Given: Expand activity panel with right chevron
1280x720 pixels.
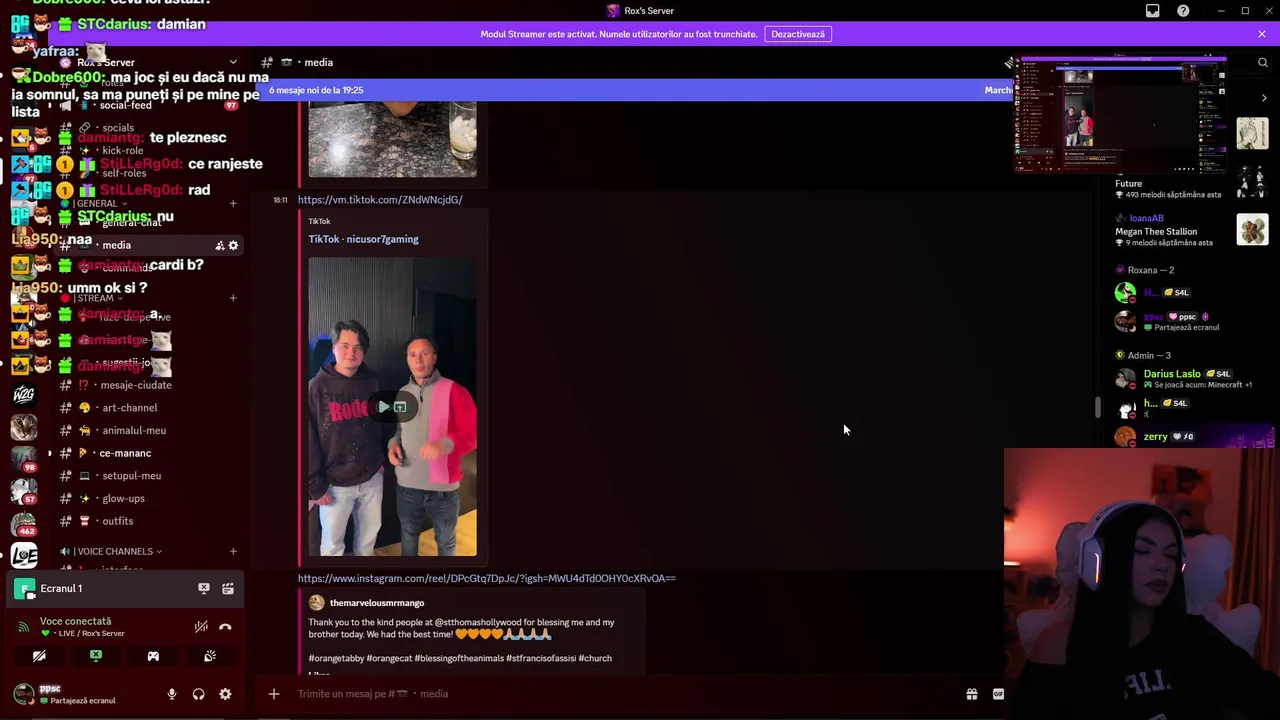Looking at the screenshot, I should (1264, 98).
